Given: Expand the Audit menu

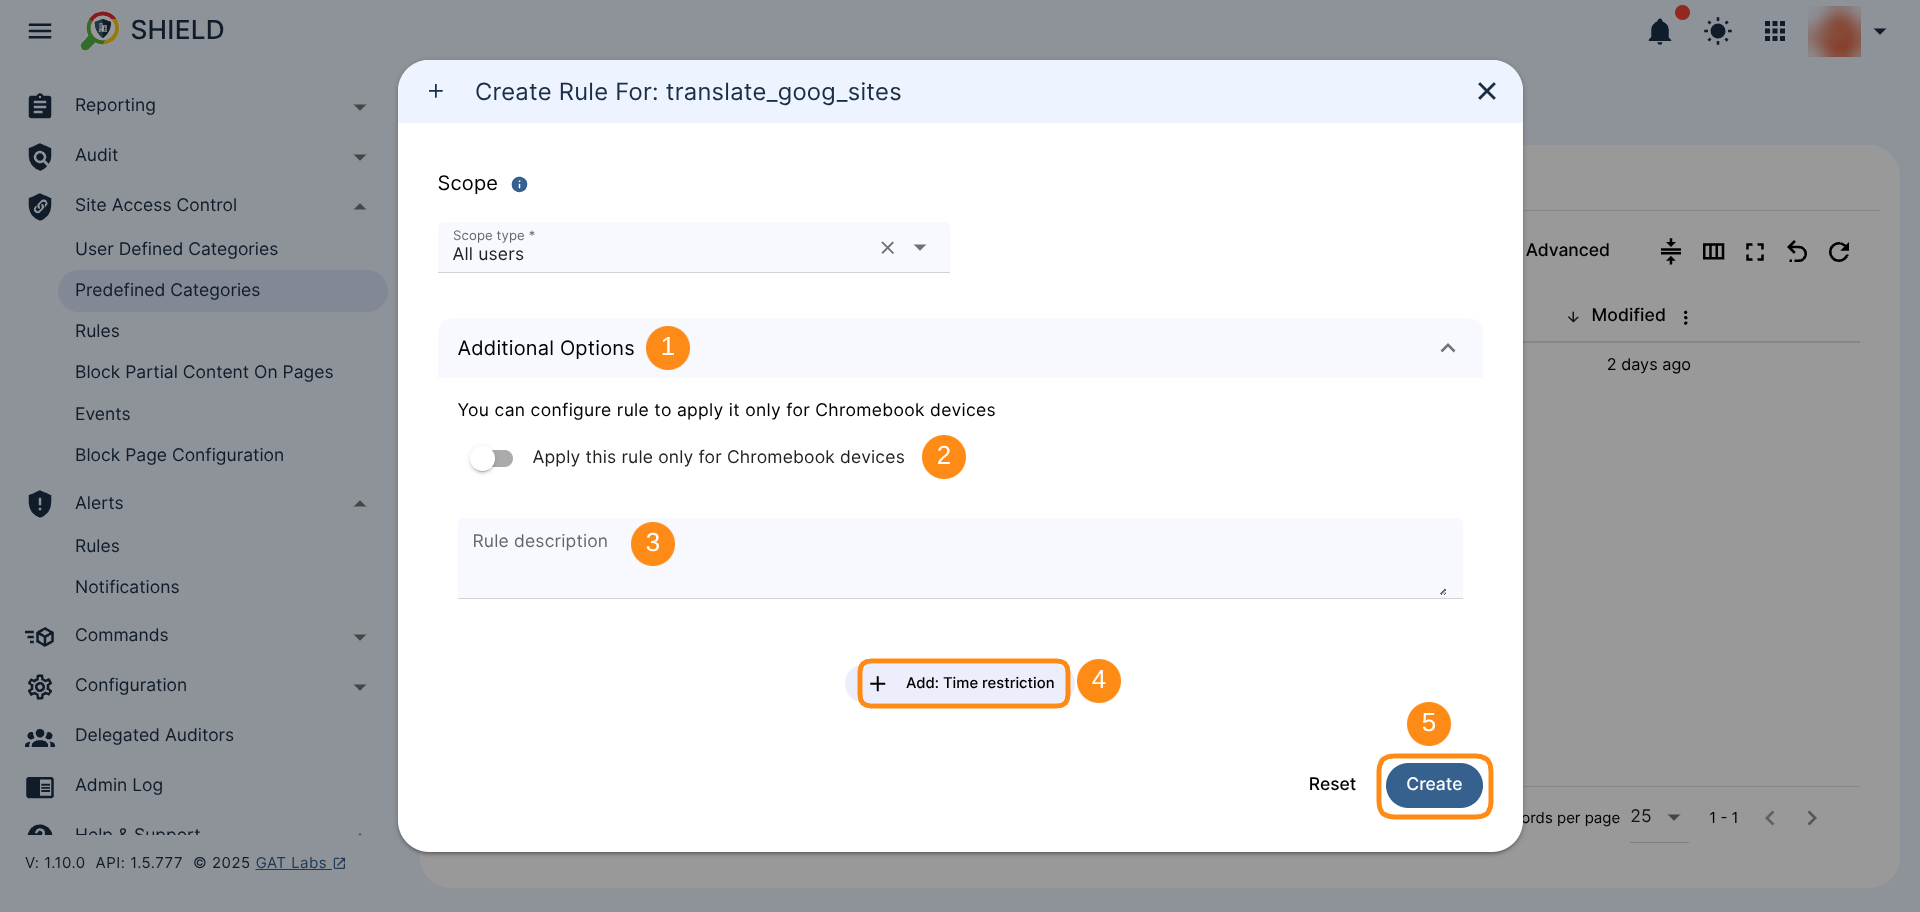Looking at the screenshot, I should coord(360,157).
